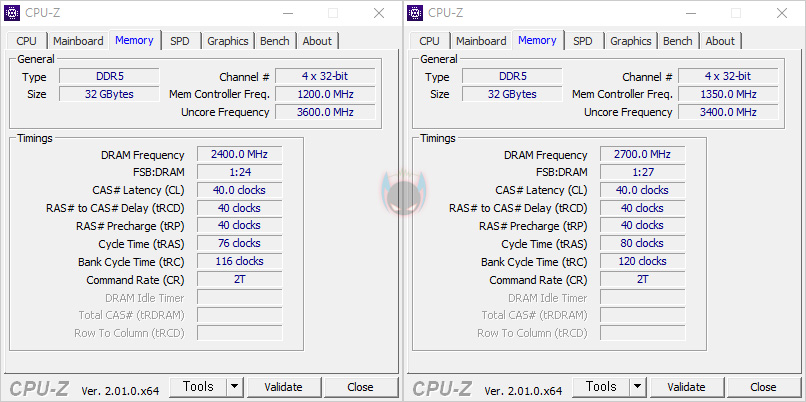
Task: Click empty DRAM Idle Timer field in left window
Action: pos(240,297)
